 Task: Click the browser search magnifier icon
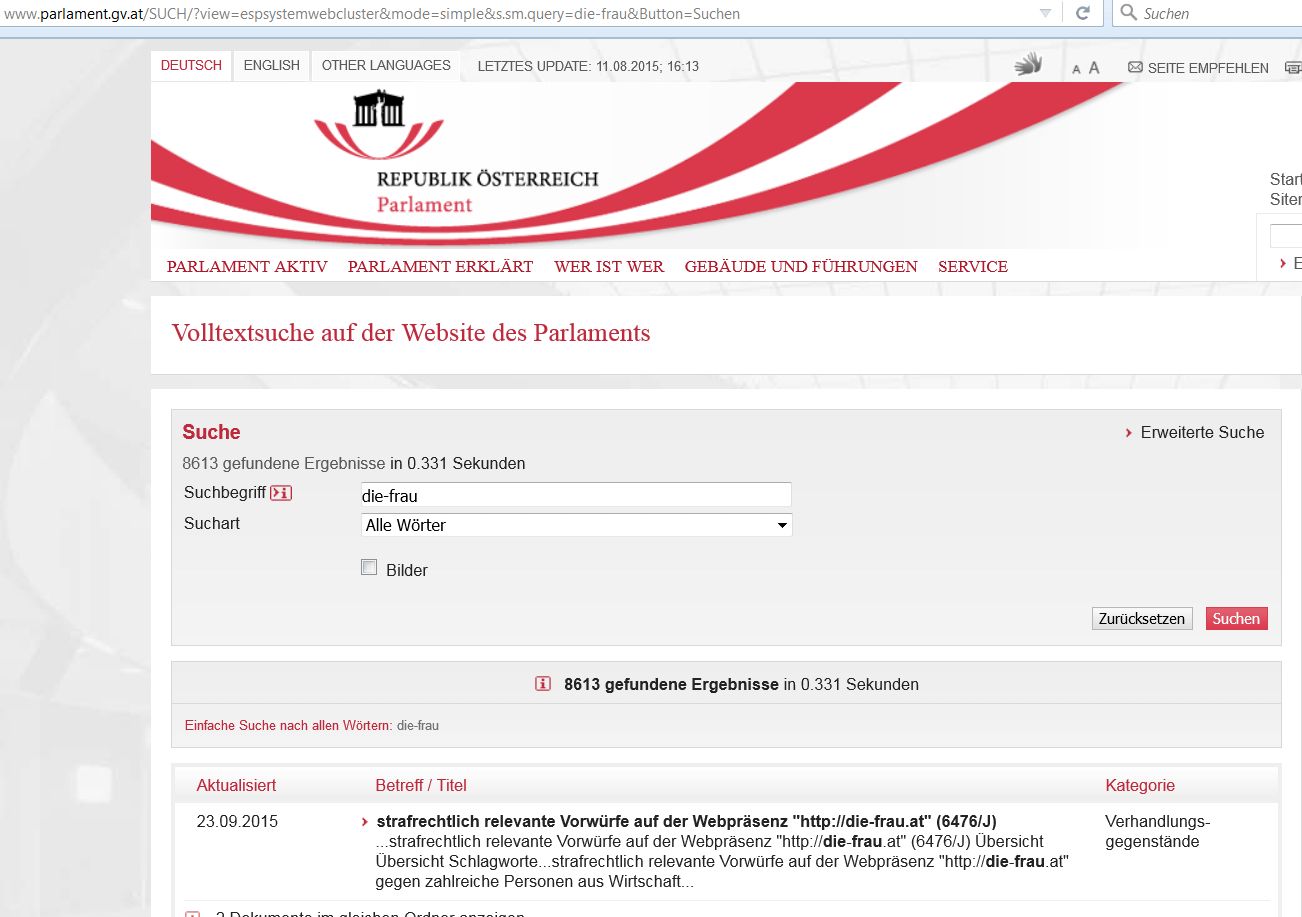[1128, 13]
